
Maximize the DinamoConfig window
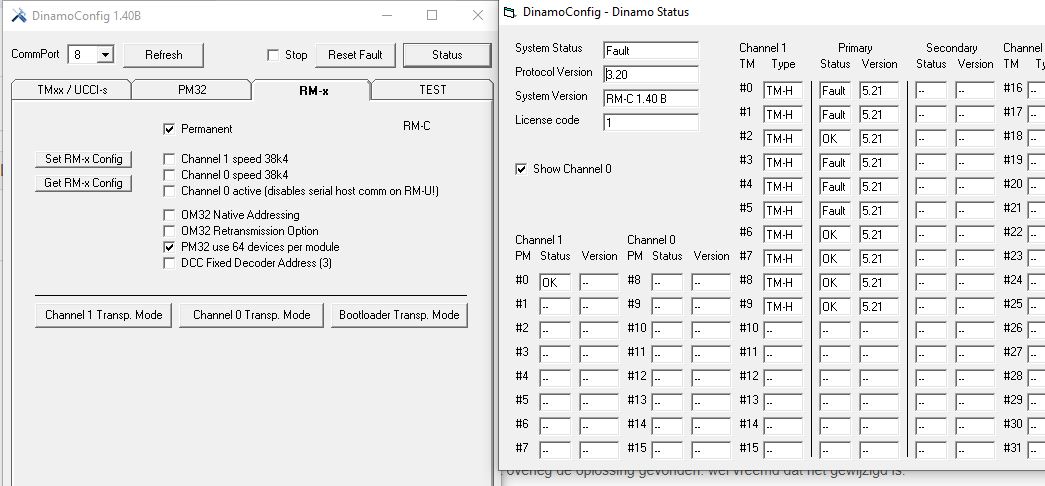point(432,15)
